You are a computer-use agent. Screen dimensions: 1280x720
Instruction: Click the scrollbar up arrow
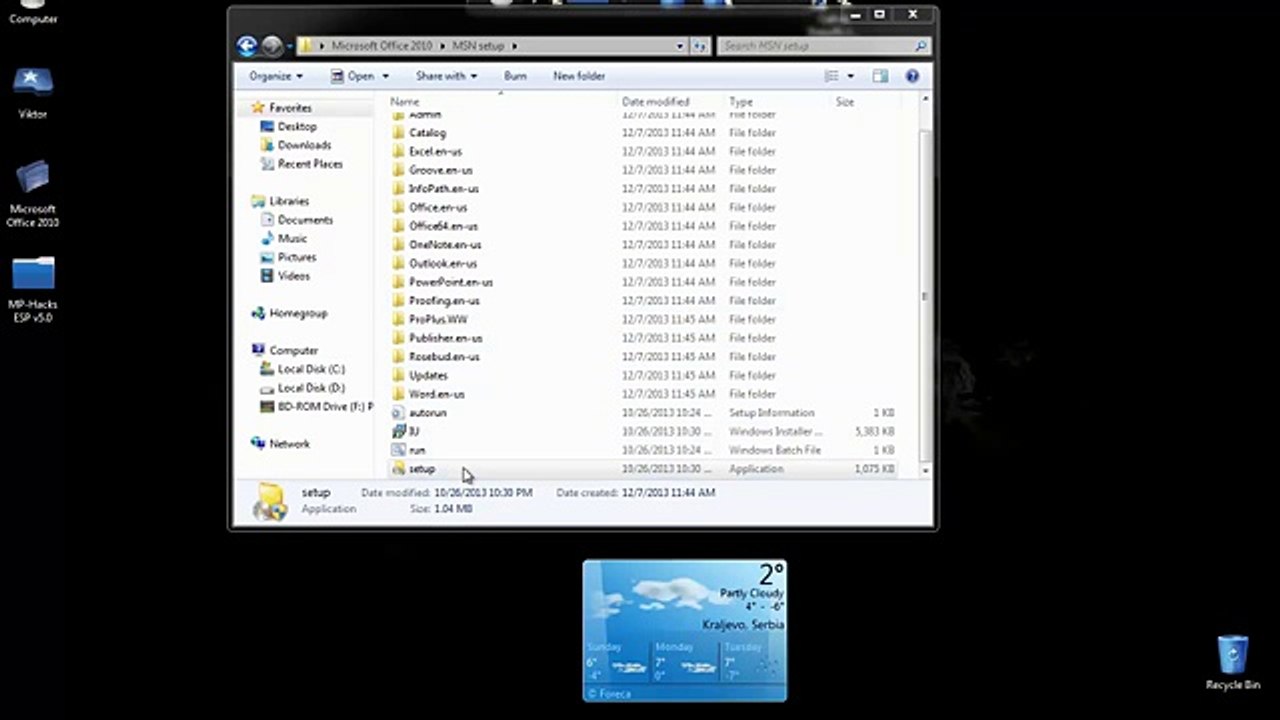[925, 100]
